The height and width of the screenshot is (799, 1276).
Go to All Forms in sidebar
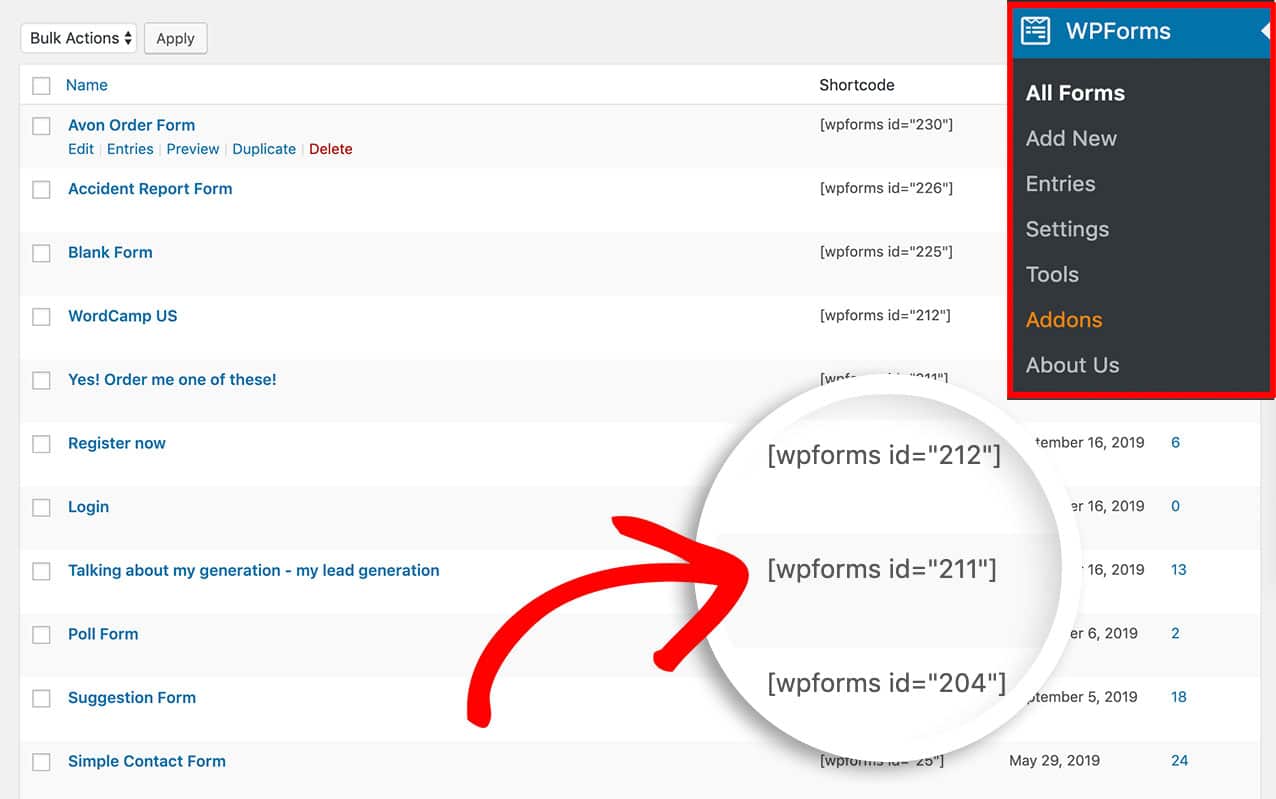coord(1075,93)
